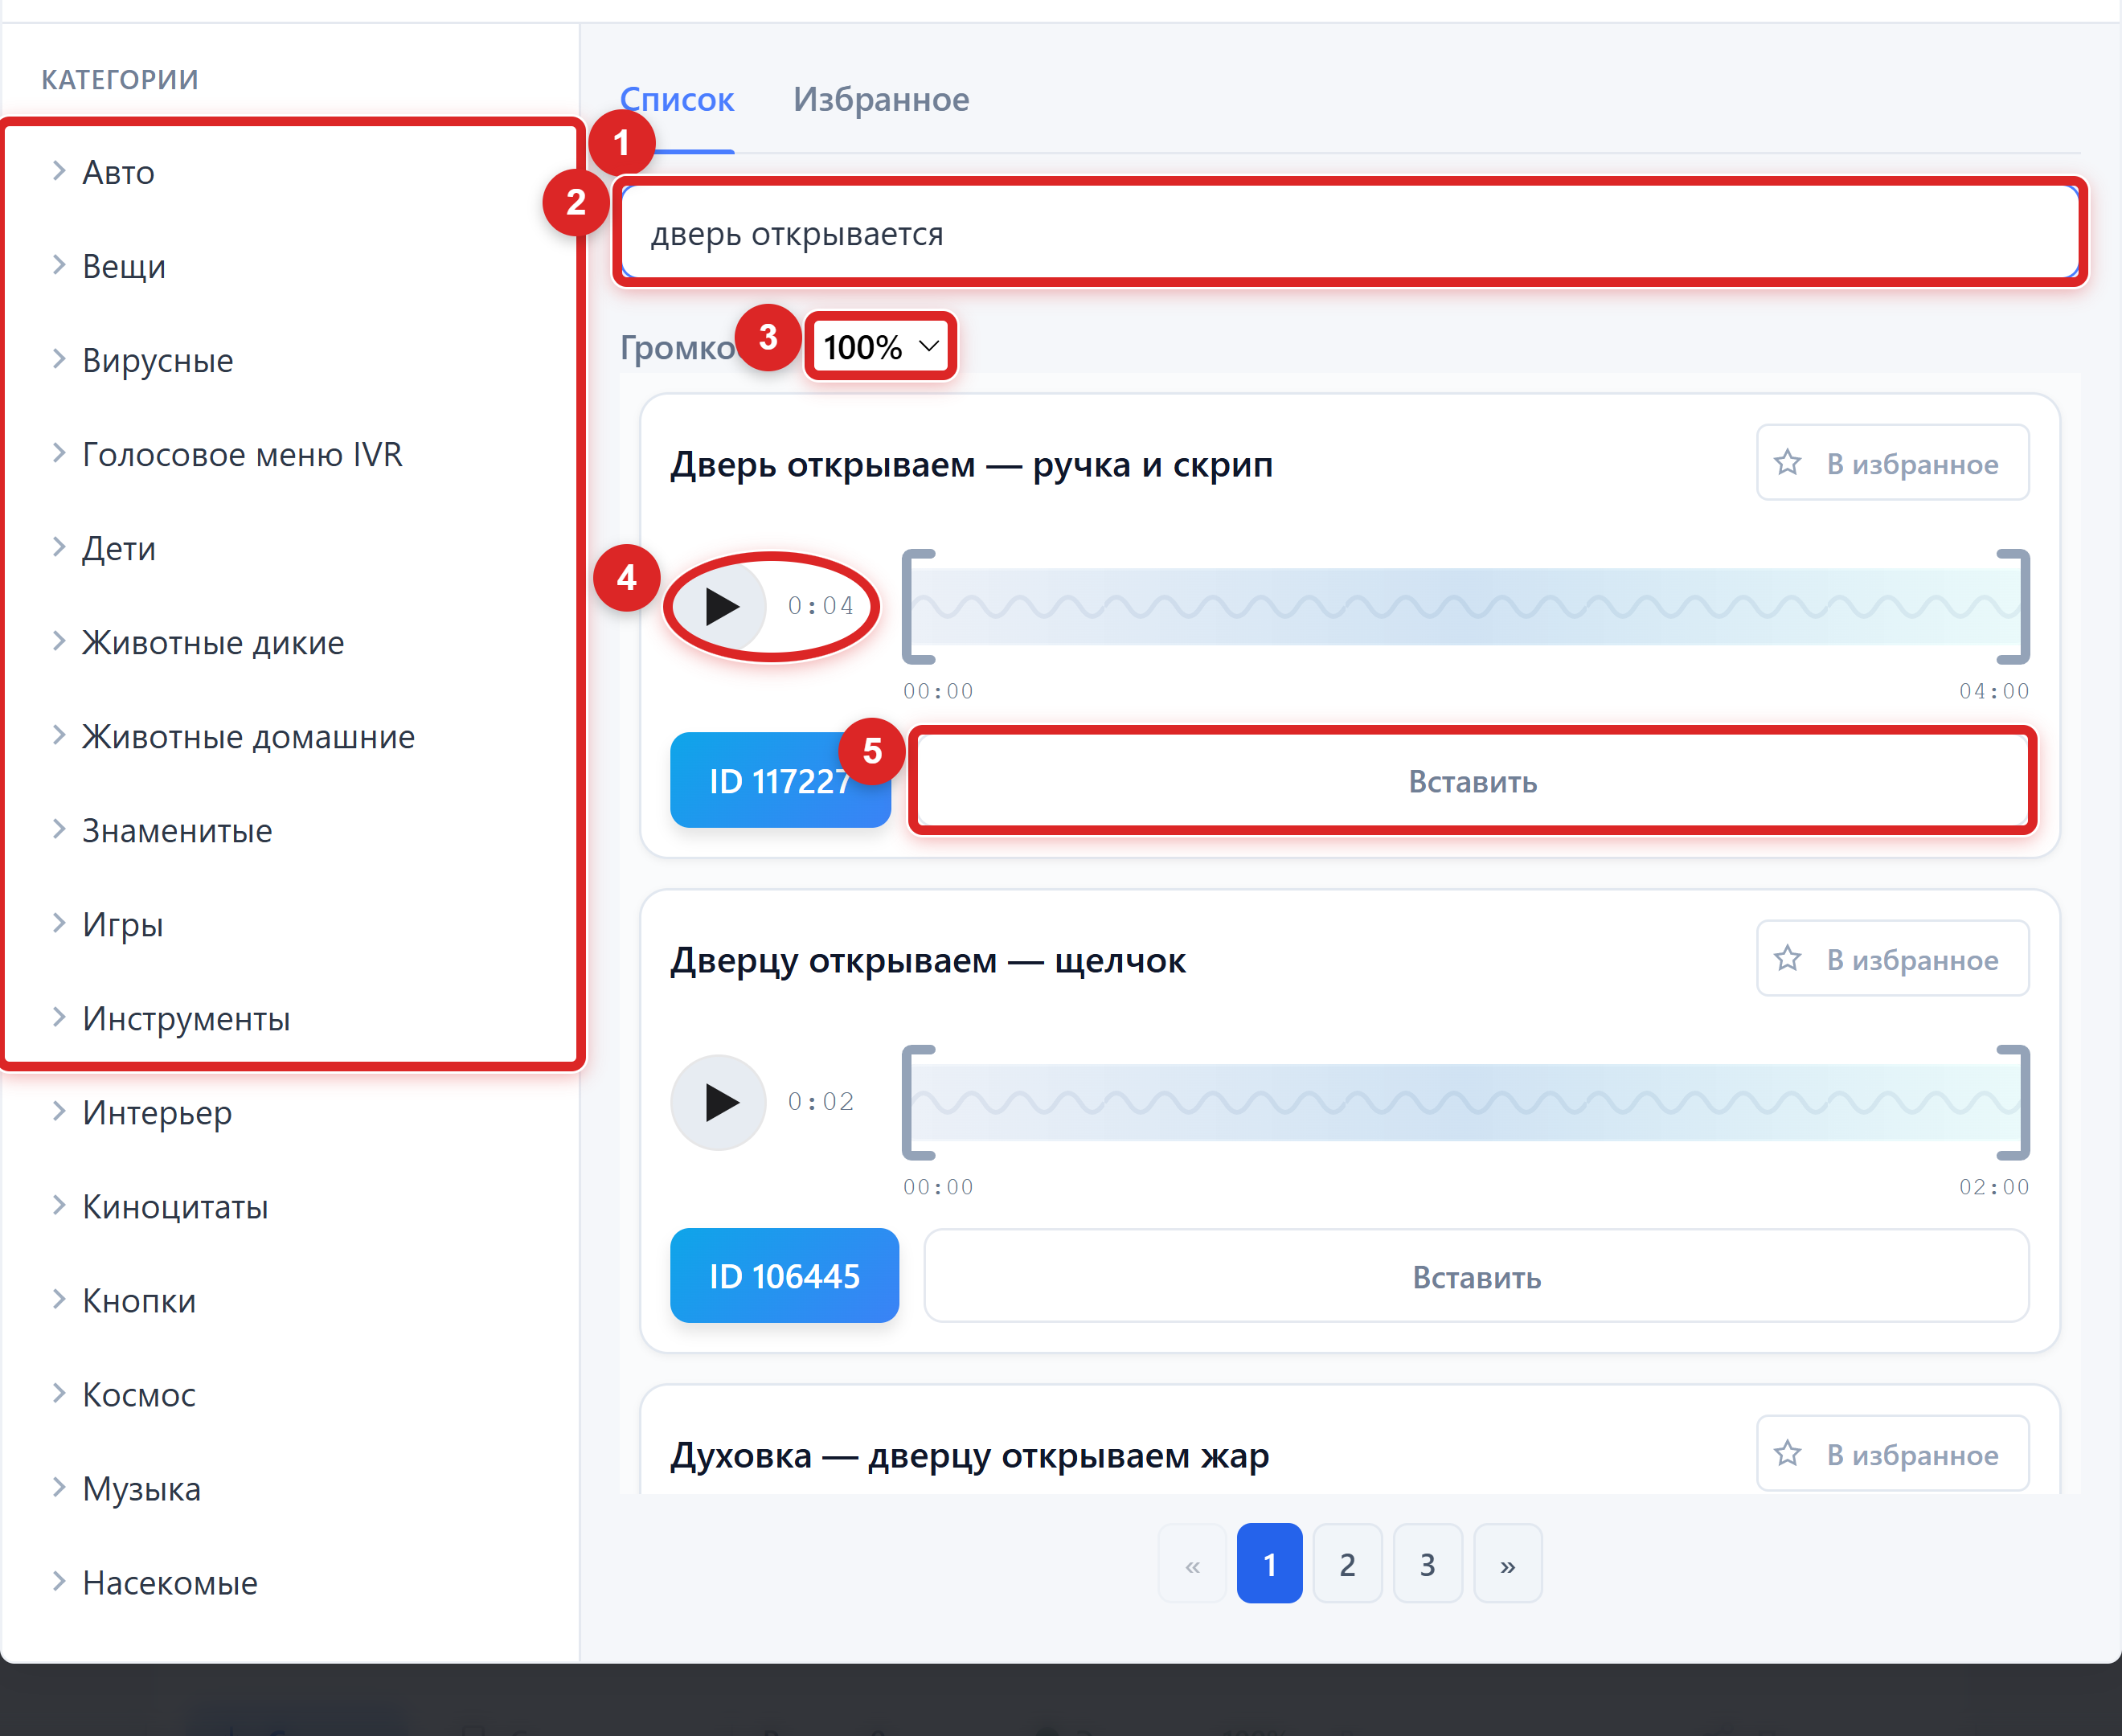Click star icon on 'Дверь открываем' card
The height and width of the screenshot is (1736, 2122).
click(1788, 463)
